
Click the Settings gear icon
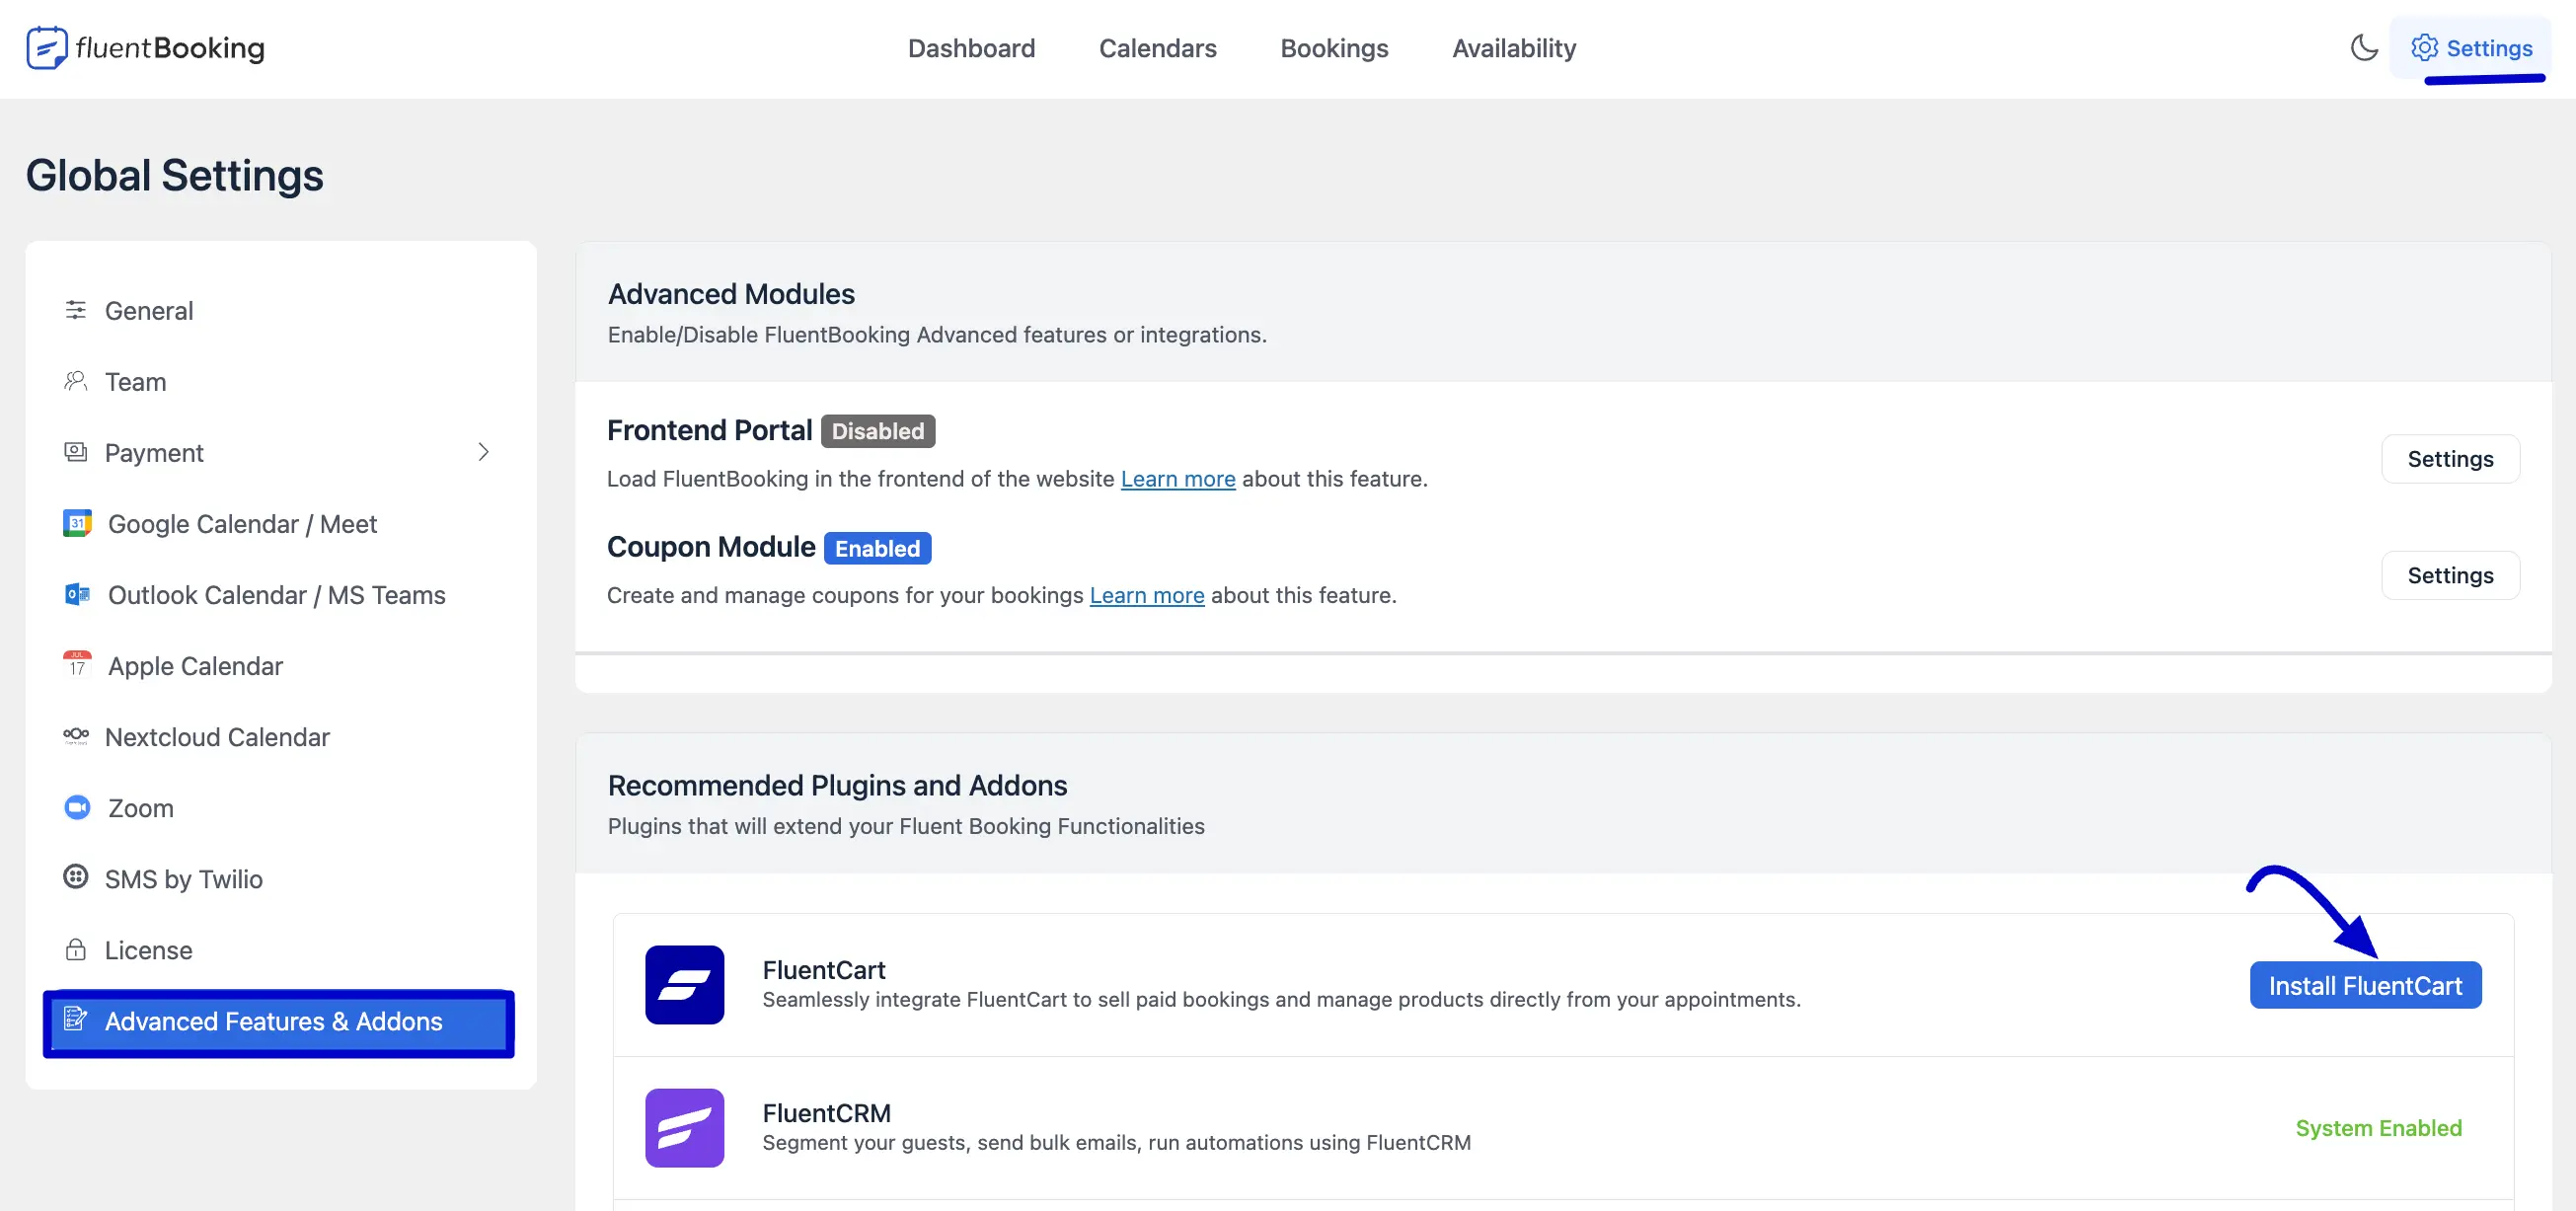[x=2424, y=47]
